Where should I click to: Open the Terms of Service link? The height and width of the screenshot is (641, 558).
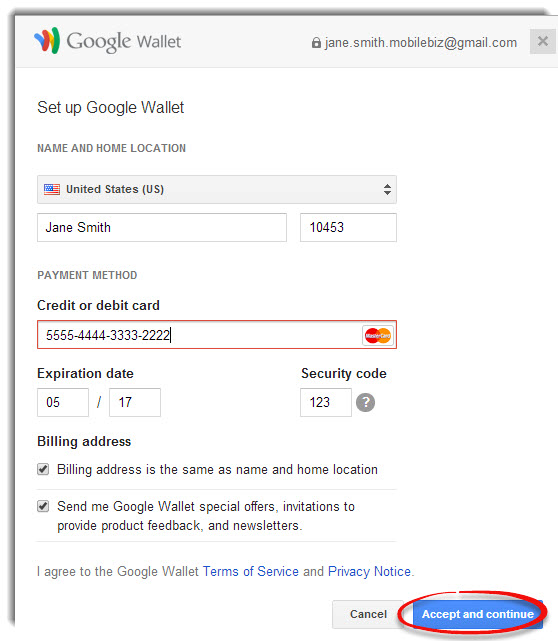tap(251, 571)
